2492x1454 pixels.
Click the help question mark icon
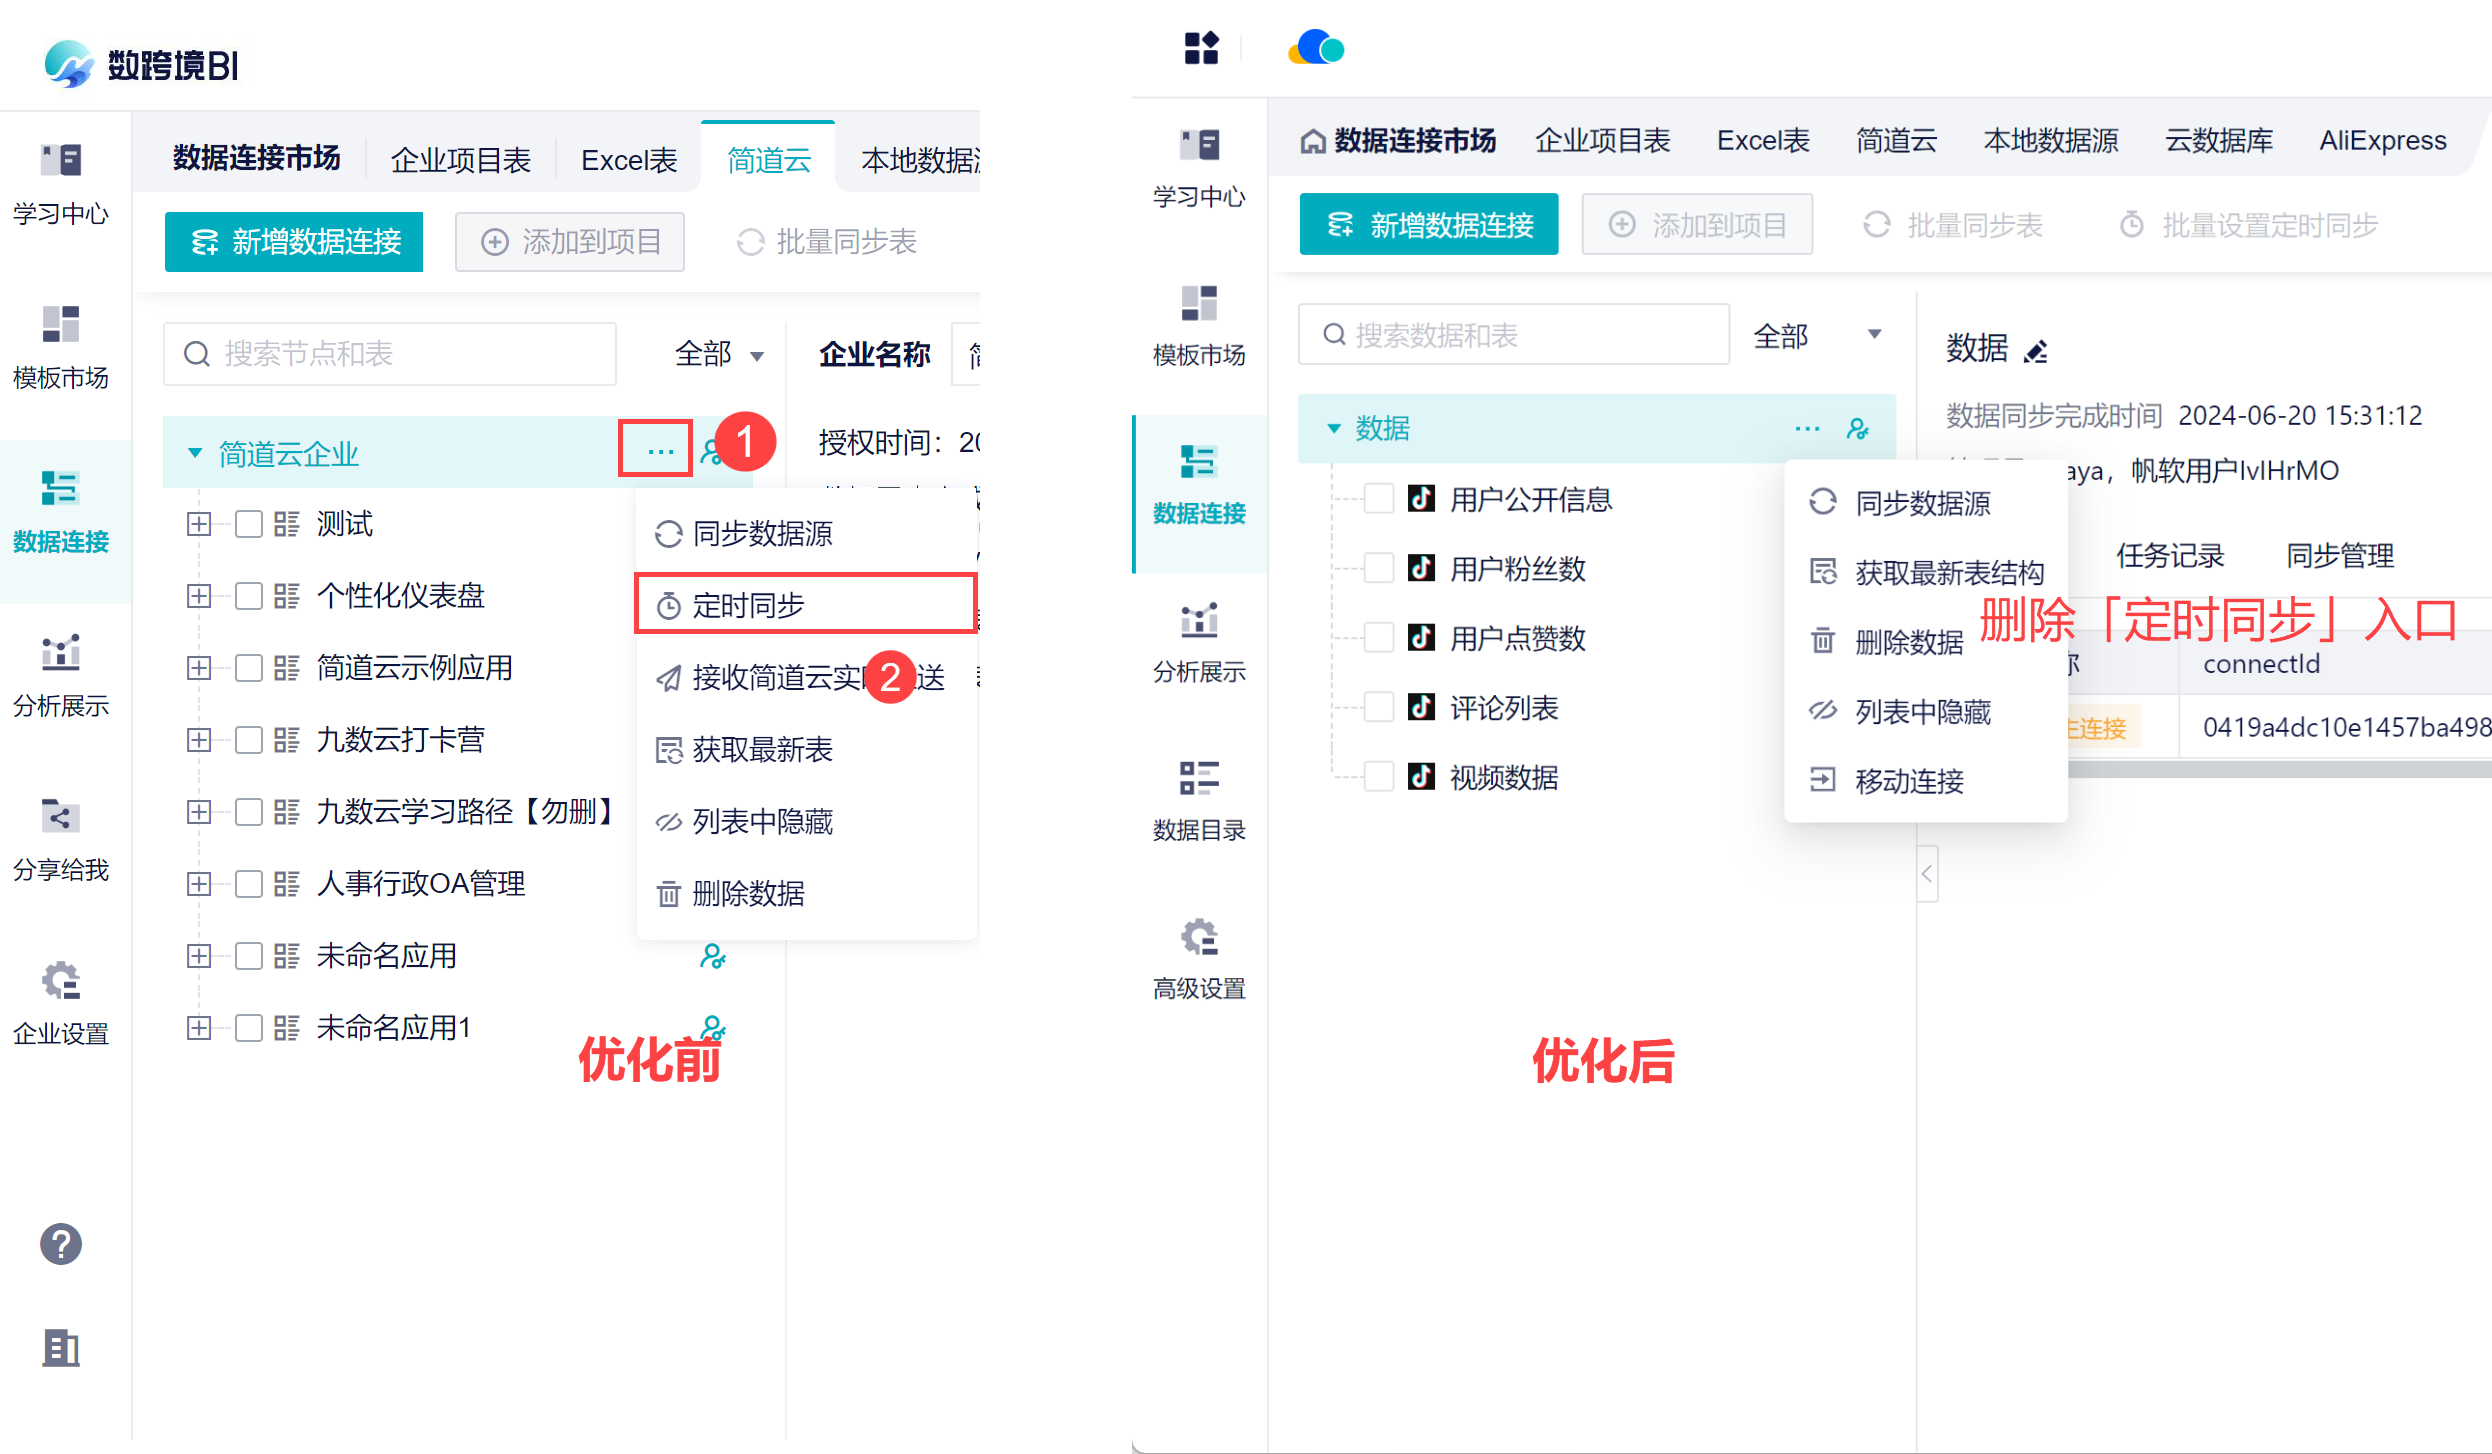tap(60, 1244)
